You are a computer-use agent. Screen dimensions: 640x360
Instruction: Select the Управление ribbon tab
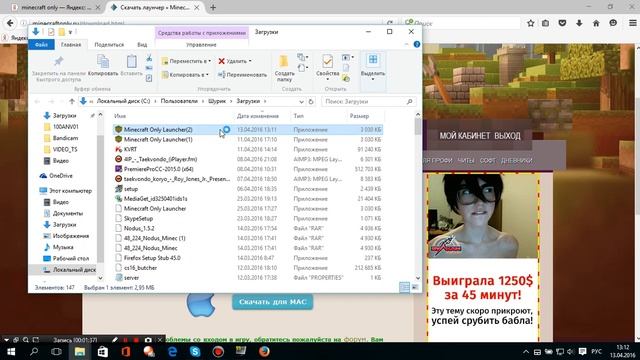tap(201, 44)
